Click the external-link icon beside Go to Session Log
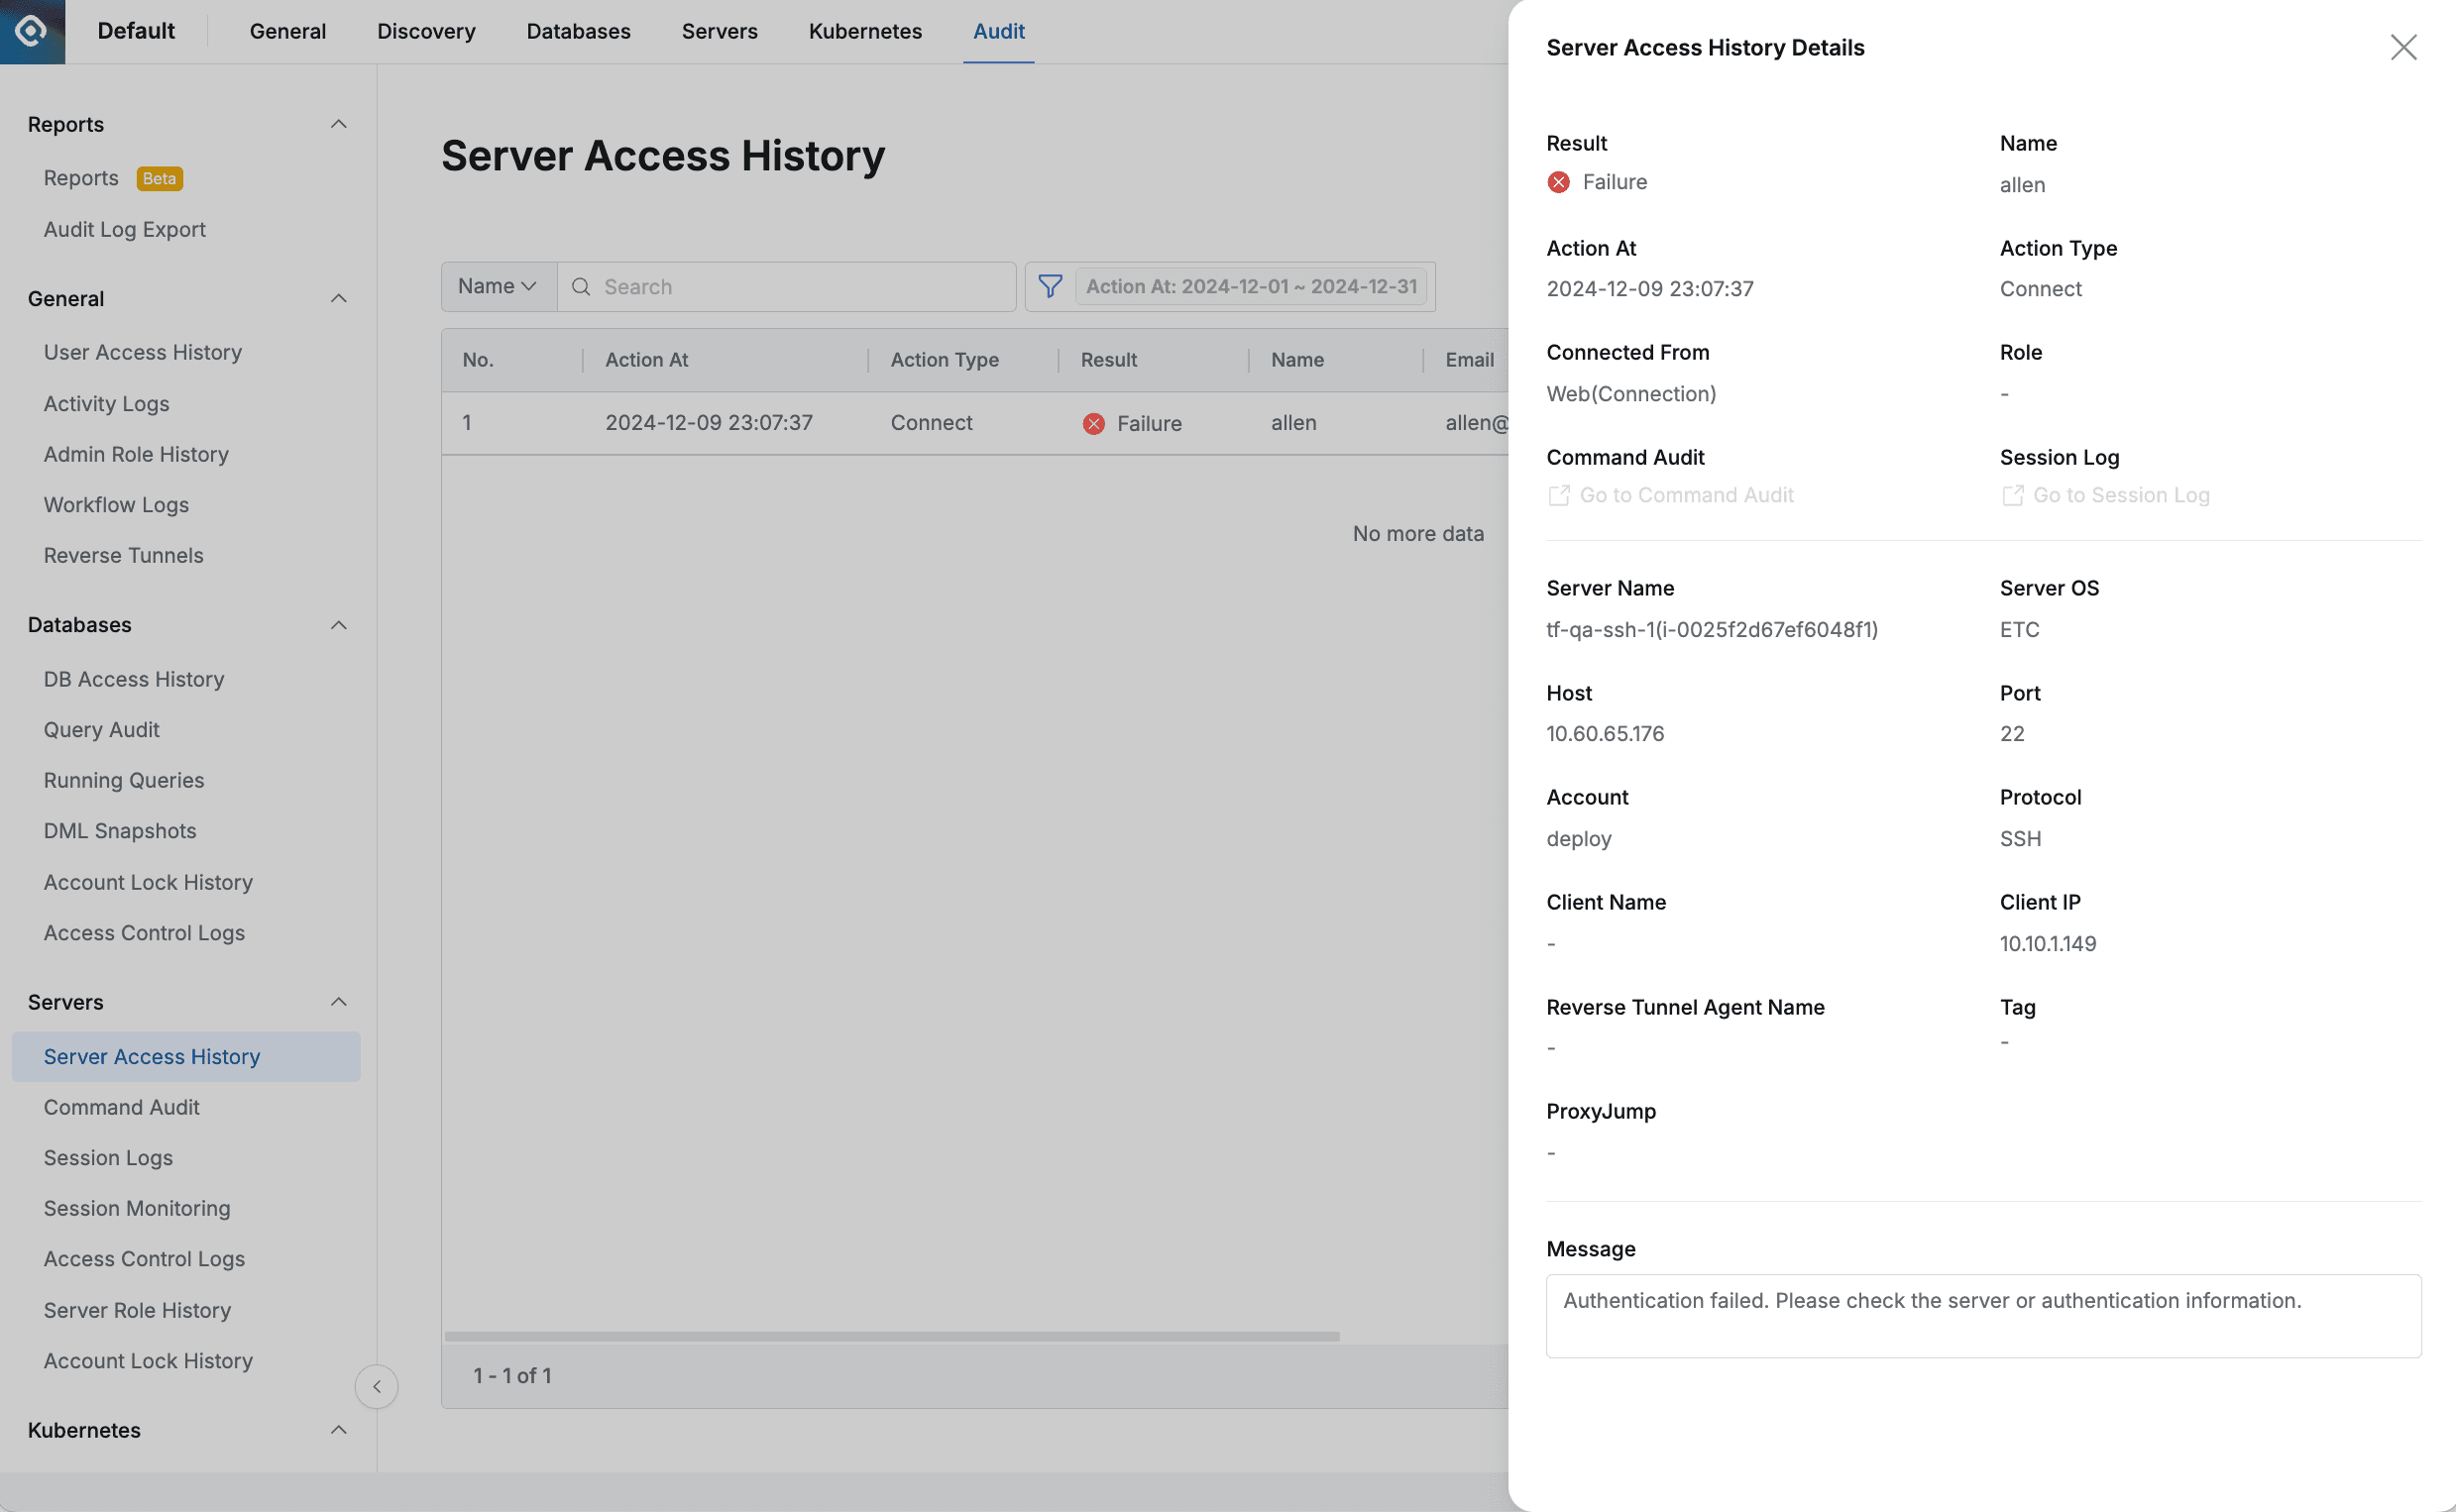2456x1512 pixels. (2012, 495)
